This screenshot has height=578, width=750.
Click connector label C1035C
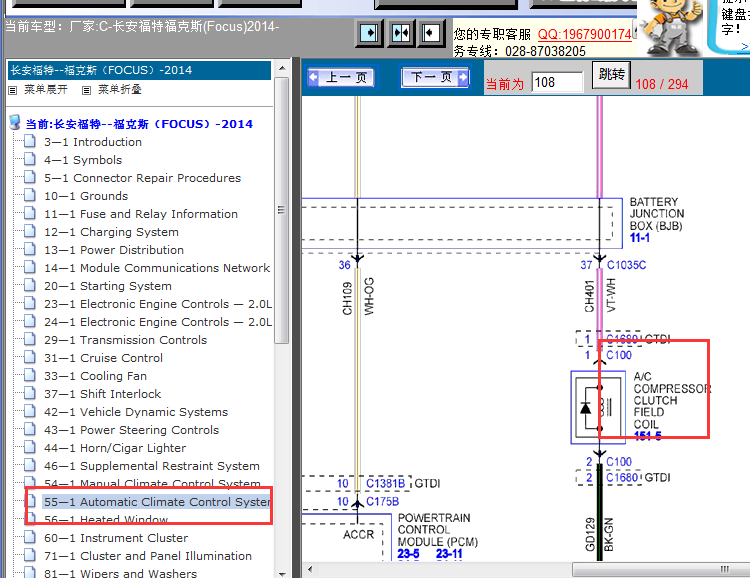pos(626,265)
